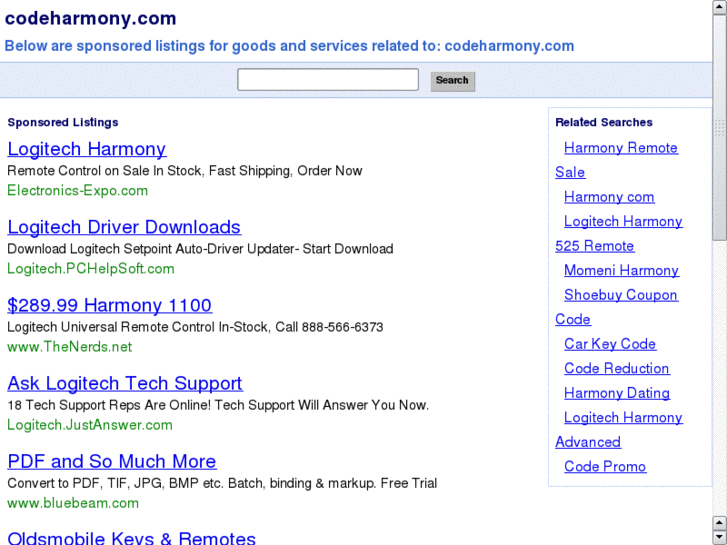727x545 pixels.
Task: Click the bottommost scrollbar down arrow
Action: [720, 537]
